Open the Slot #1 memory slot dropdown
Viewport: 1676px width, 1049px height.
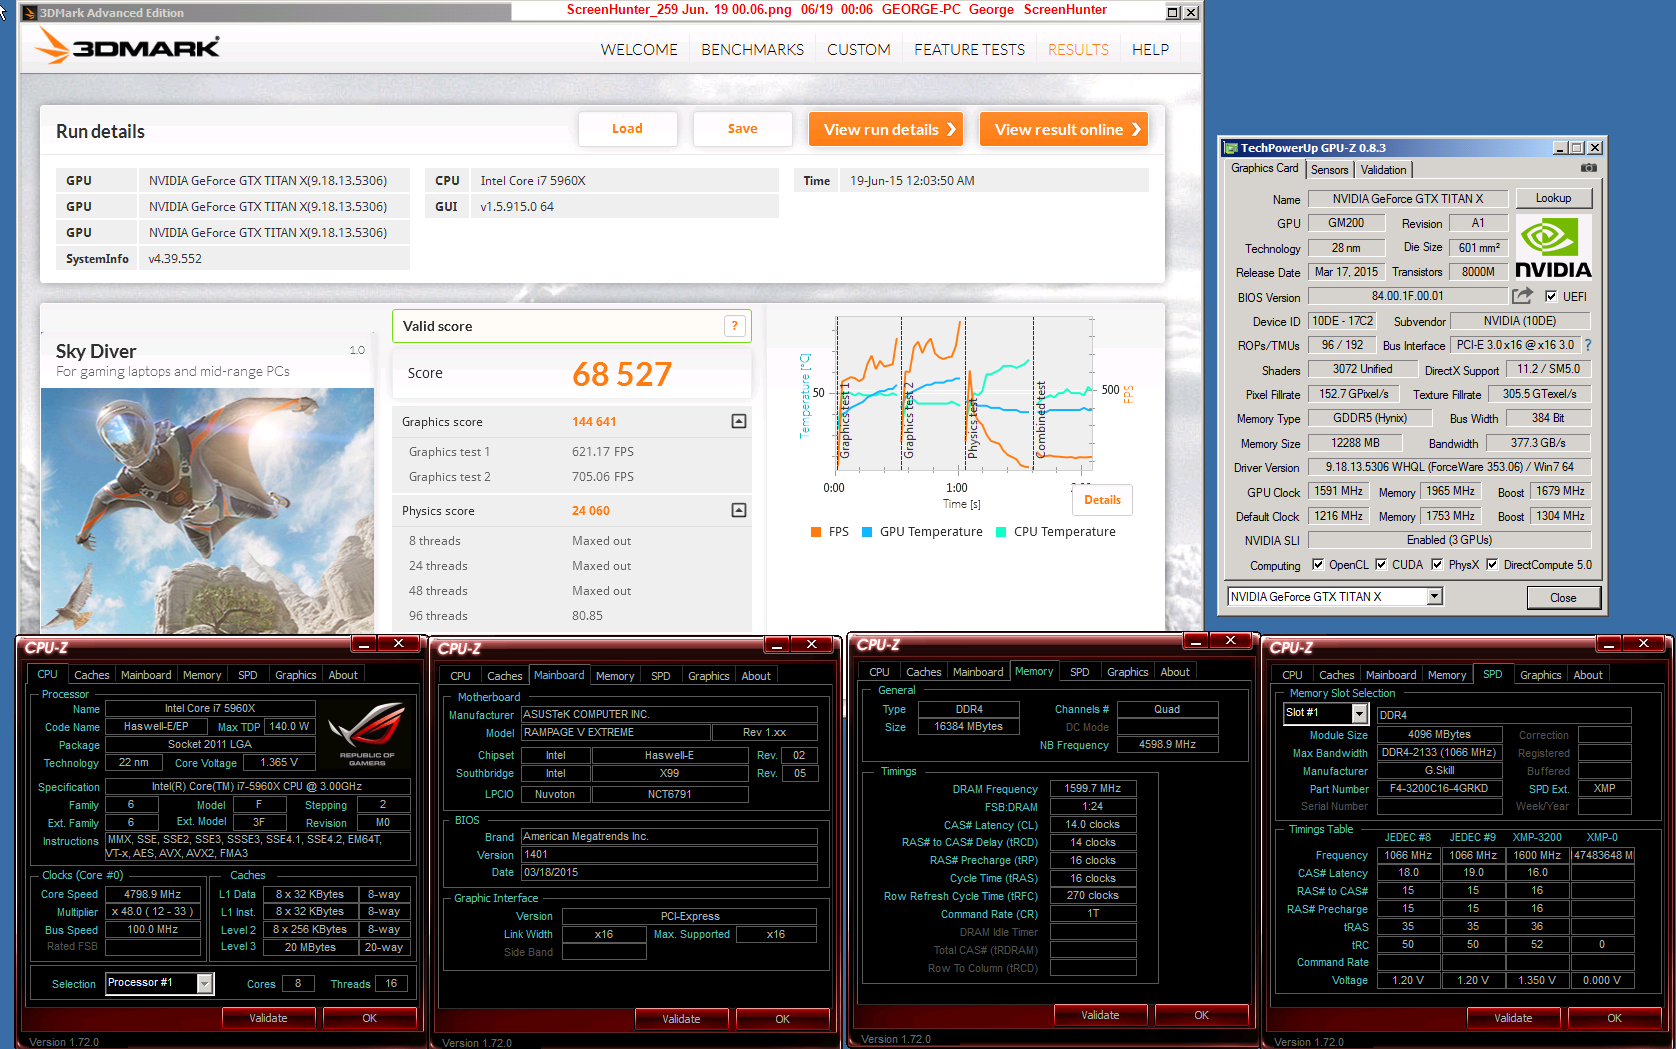(x=1359, y=713)
